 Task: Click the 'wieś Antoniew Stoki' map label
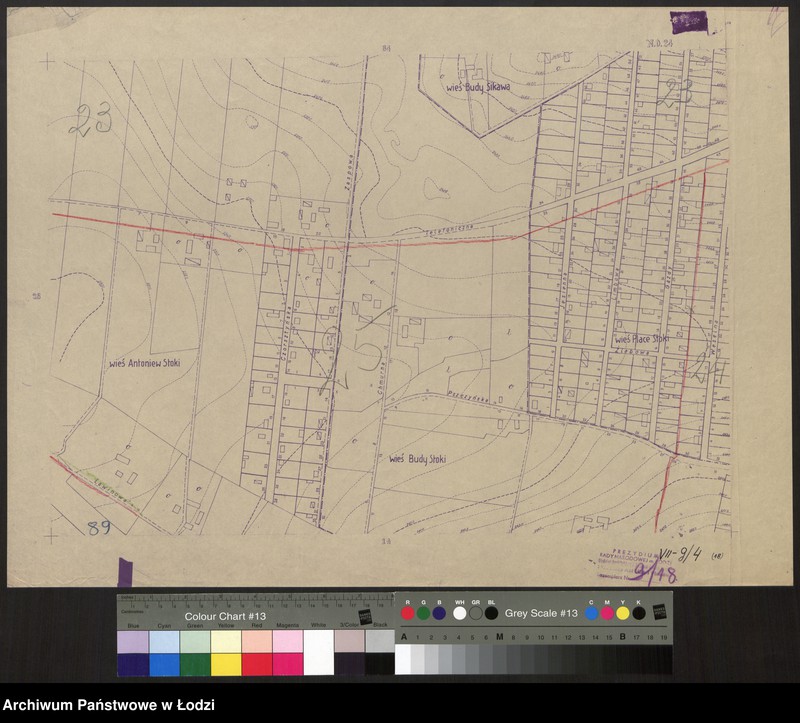click(x=152, y=364)
